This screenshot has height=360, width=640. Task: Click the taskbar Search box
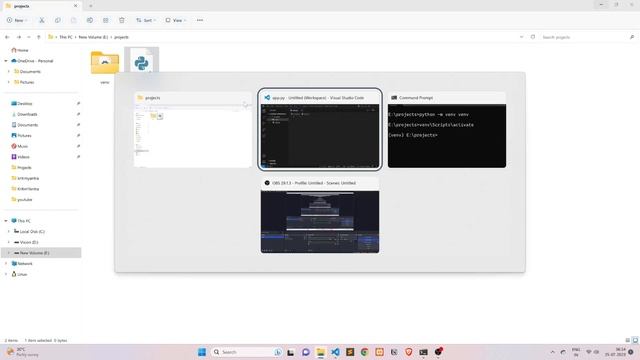click(247, 352)
